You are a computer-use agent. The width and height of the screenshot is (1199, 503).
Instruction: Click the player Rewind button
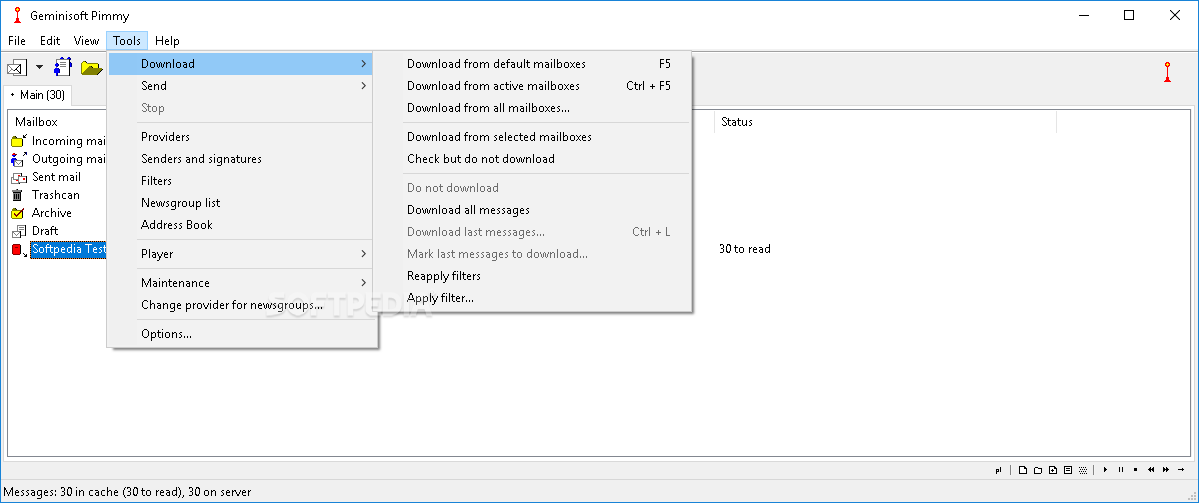click(x=1151, y=470)
